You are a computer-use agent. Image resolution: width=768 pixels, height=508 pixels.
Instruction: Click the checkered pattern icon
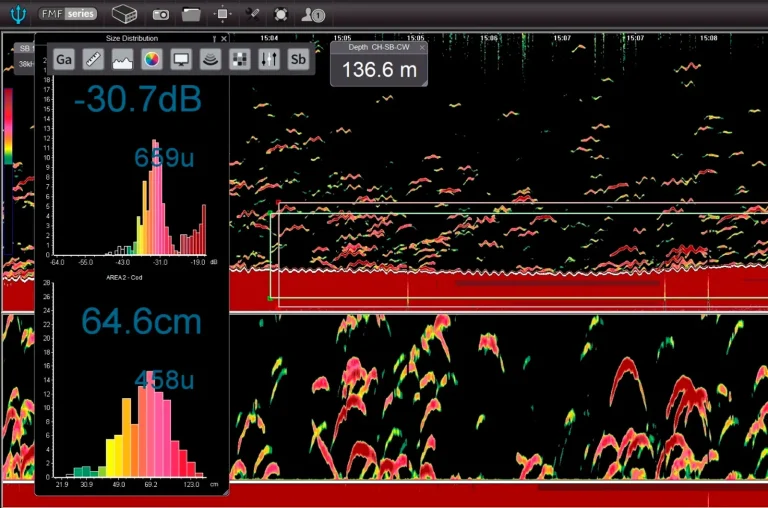tap(240, 59)
